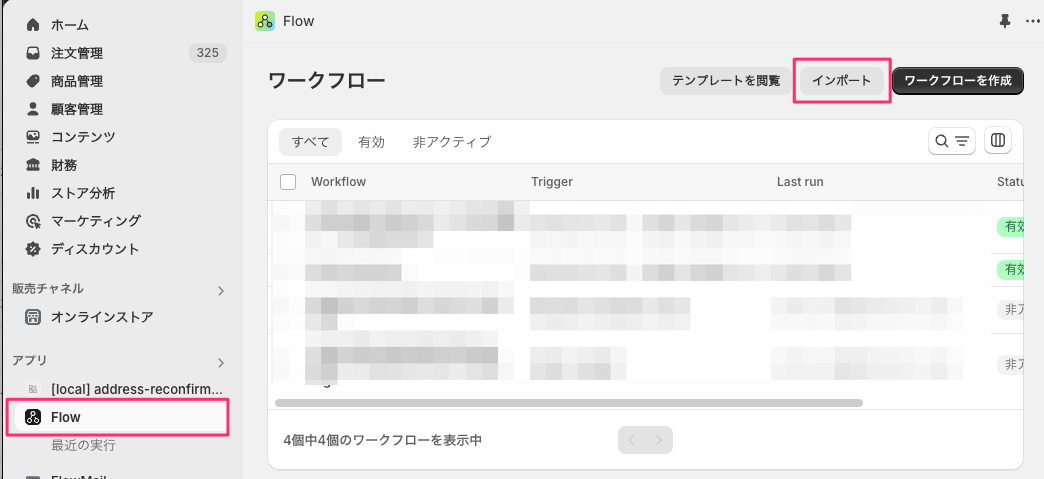Click the Finance bank icon (財務)
This screenshot has height=479, width=1044.
point(33,165)
